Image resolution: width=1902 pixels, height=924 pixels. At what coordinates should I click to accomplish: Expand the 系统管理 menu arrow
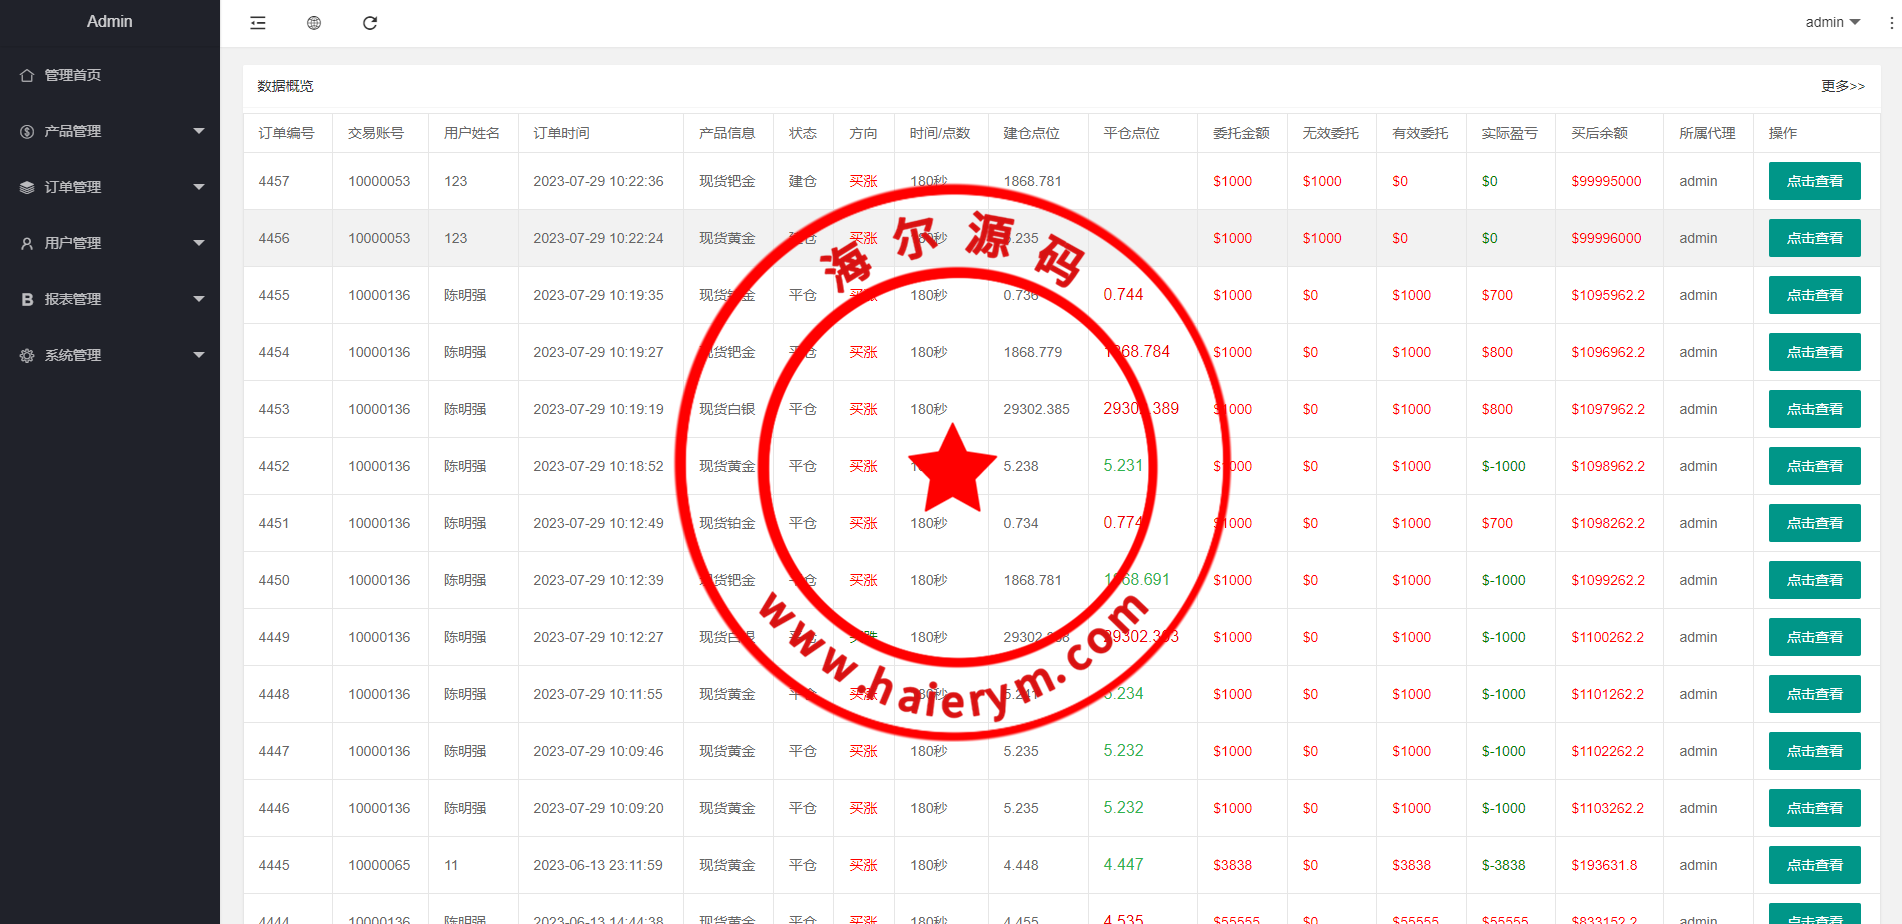(x=198, y=355)
